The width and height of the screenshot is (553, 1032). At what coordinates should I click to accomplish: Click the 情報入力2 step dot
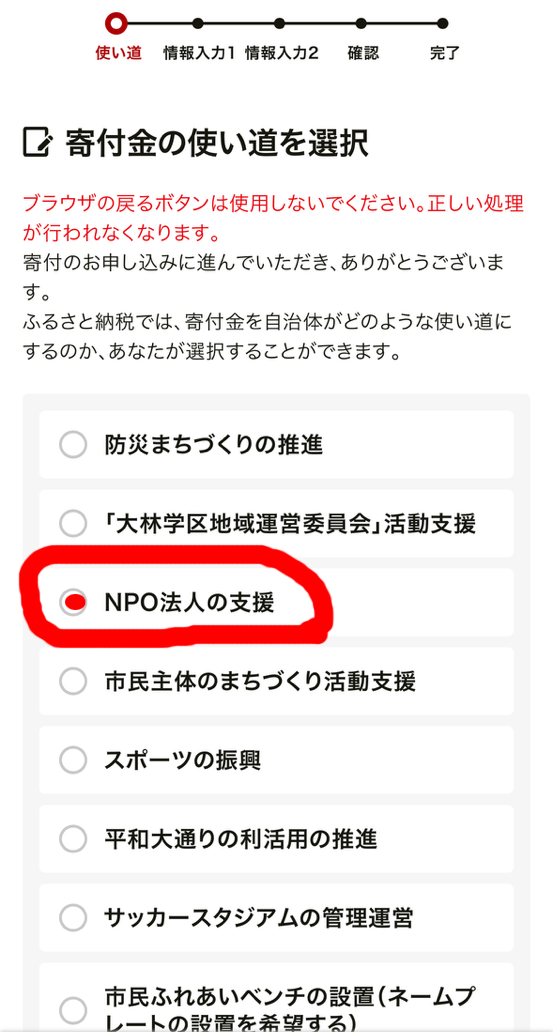(x=279, y=23)
